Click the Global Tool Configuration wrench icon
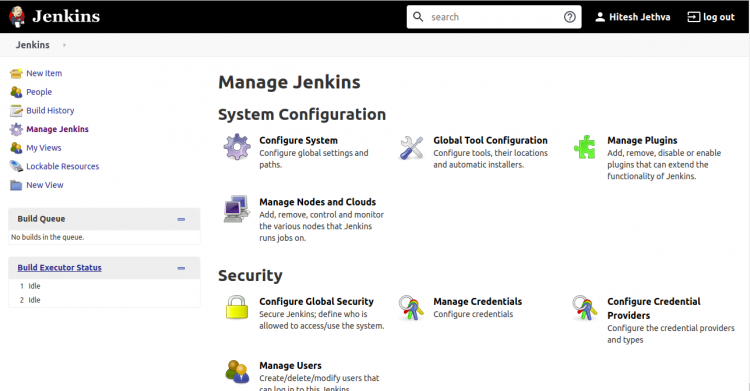The width and height of the screenshot is (750, 391). 411,148
